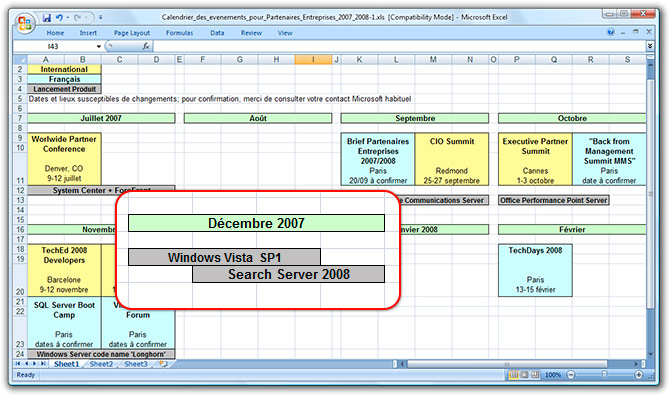Select Brief Partenaires Entreprises 2007/2008 cell
The height and width of the screenshot is (396, 670).
coord(378,158)
